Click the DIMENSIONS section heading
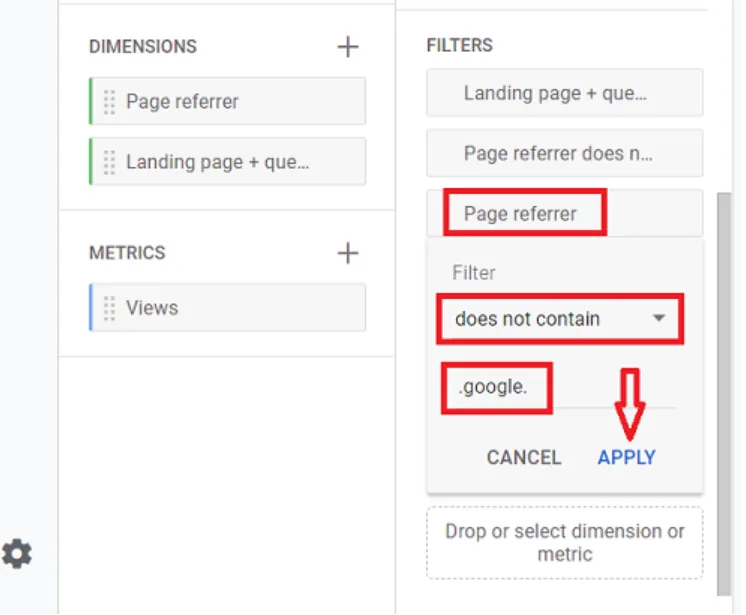The width and height of the screenshot is (746, 615). coord(143,46)
